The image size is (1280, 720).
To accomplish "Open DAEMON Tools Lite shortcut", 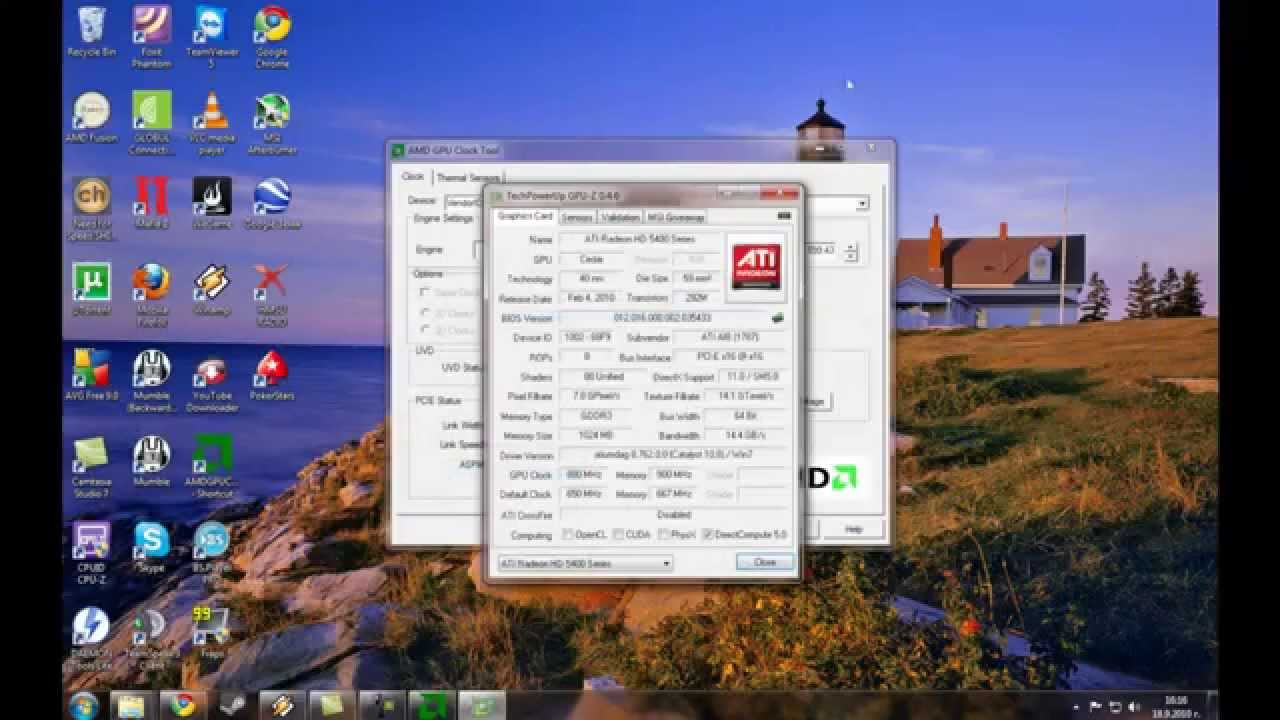I will click(91, 639).
